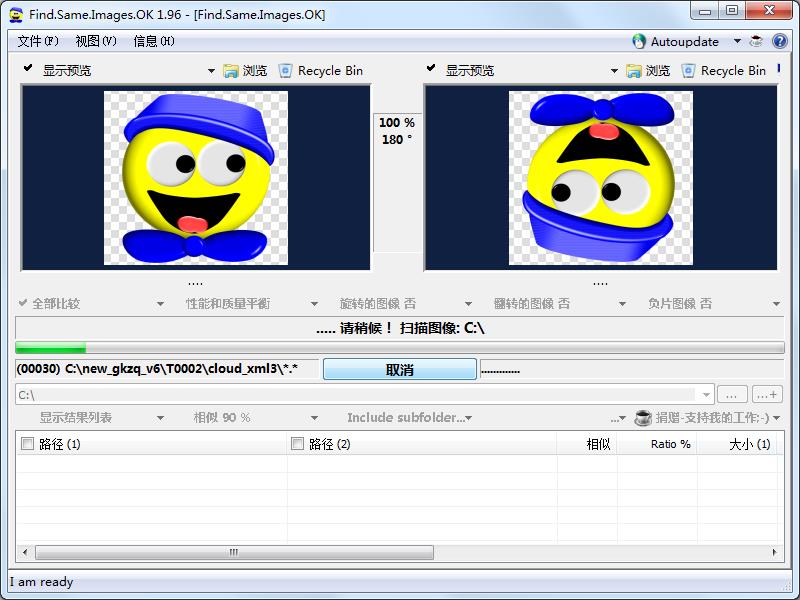Open the Browse folder for right panel
Viewport: 800px width, 600px height.
pyautogui.click(x=643, y=71)
